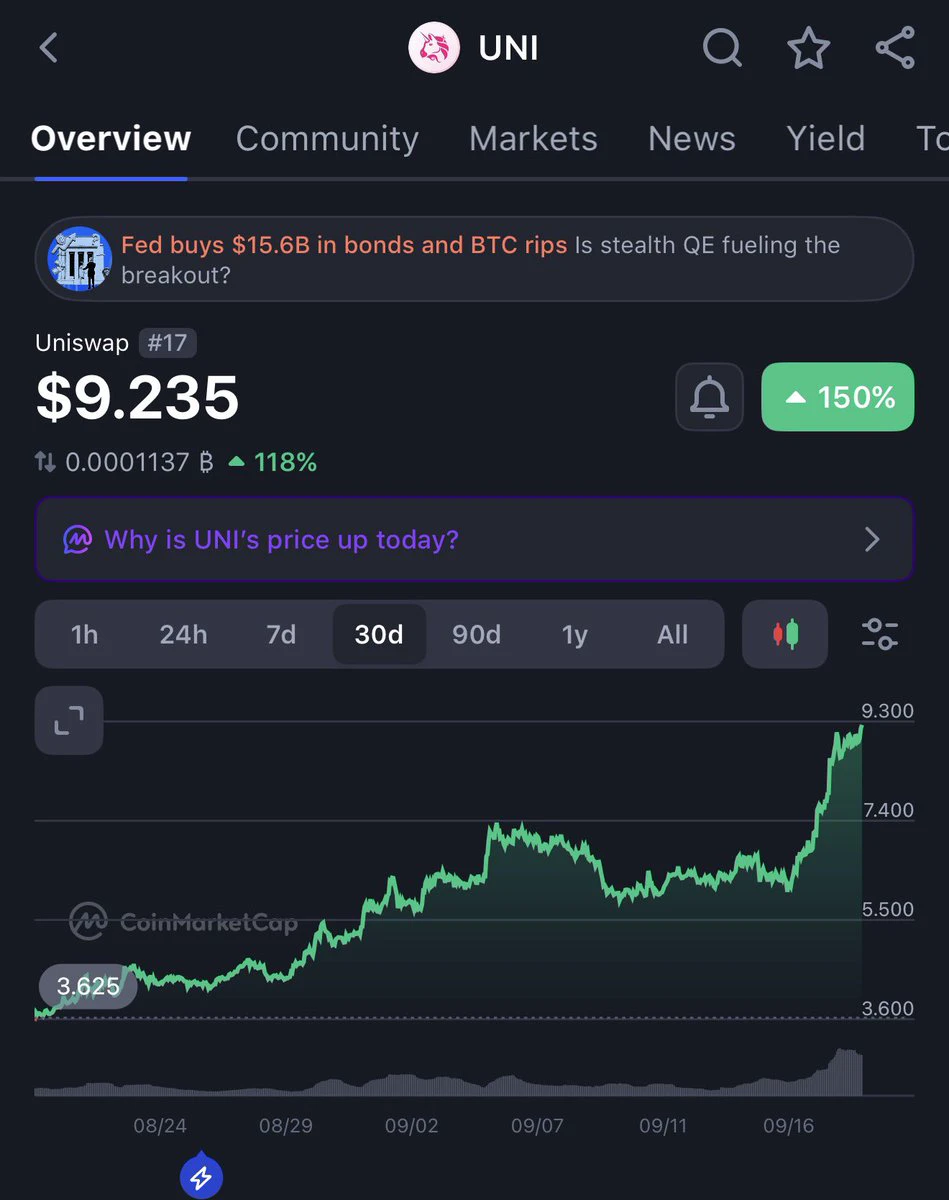The width and height of the screenshot is (949, 1200).
Task: Select the 1y time range
Action: pos(574,634)
